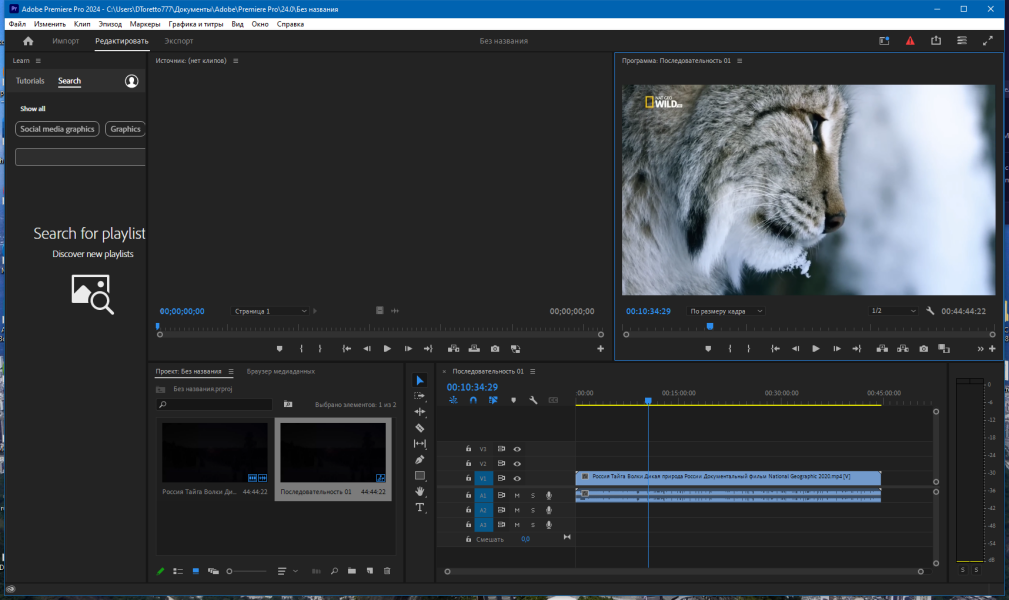This screenshot has width=1009, height=600.
Task: Open the 'Эпизод' menu in the menu bar
Action: click(110, 23)
